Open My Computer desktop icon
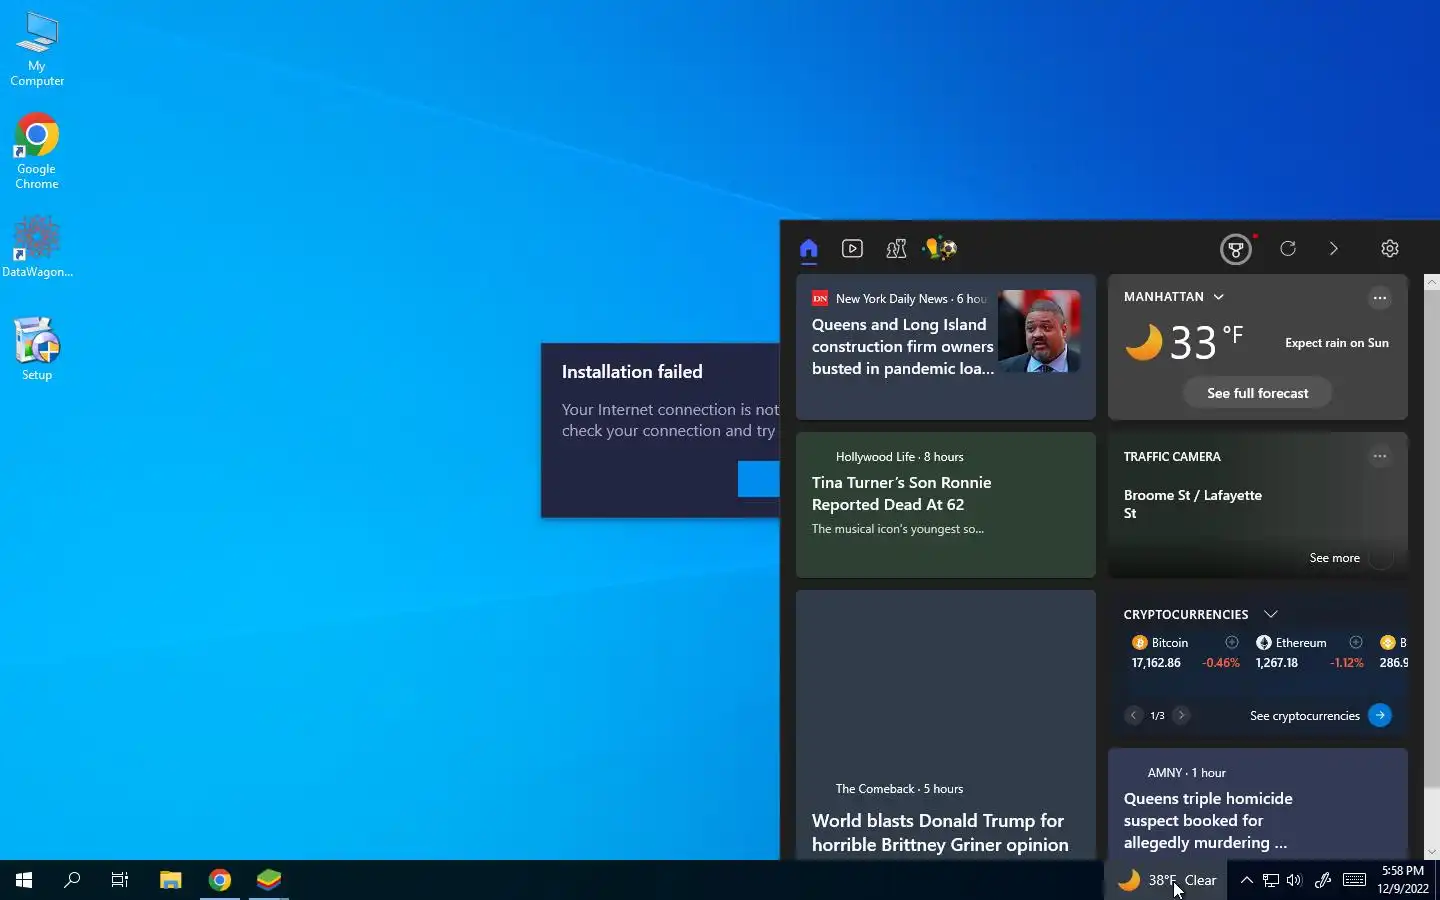 pos(37,49)
